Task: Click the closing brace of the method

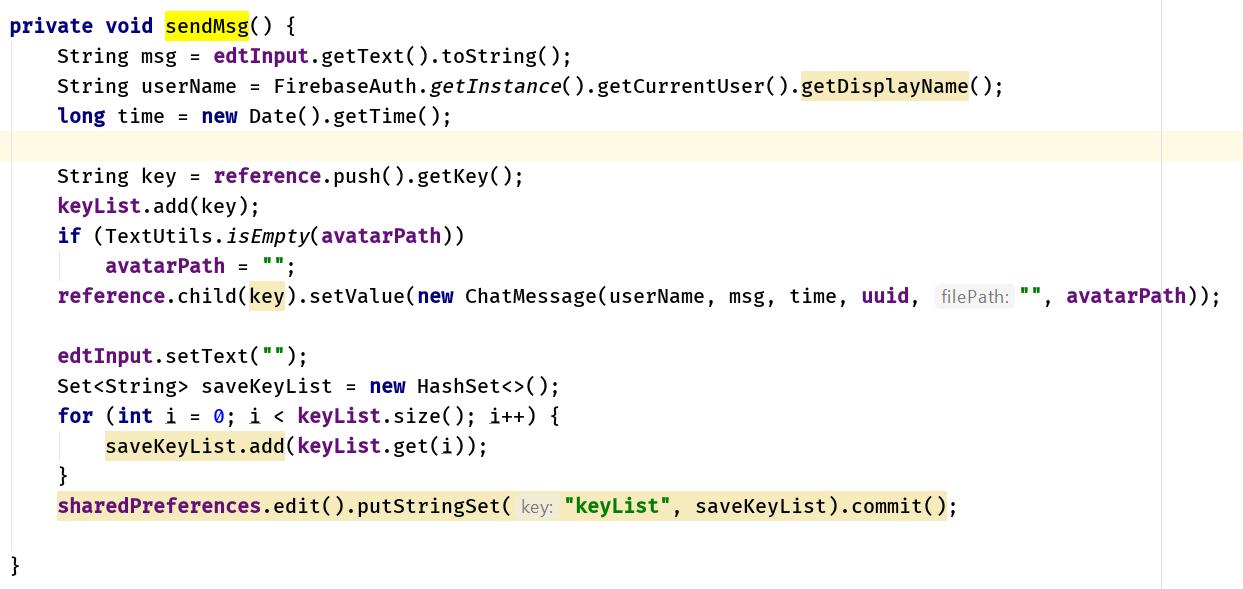Action: coord(15,566)
